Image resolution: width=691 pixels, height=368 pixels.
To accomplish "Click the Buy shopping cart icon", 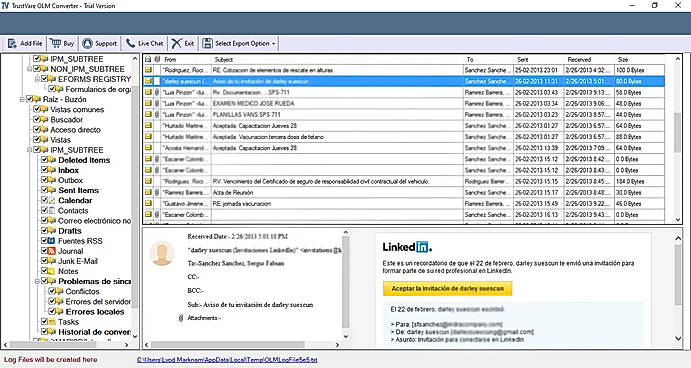I will tap(56, 43).
